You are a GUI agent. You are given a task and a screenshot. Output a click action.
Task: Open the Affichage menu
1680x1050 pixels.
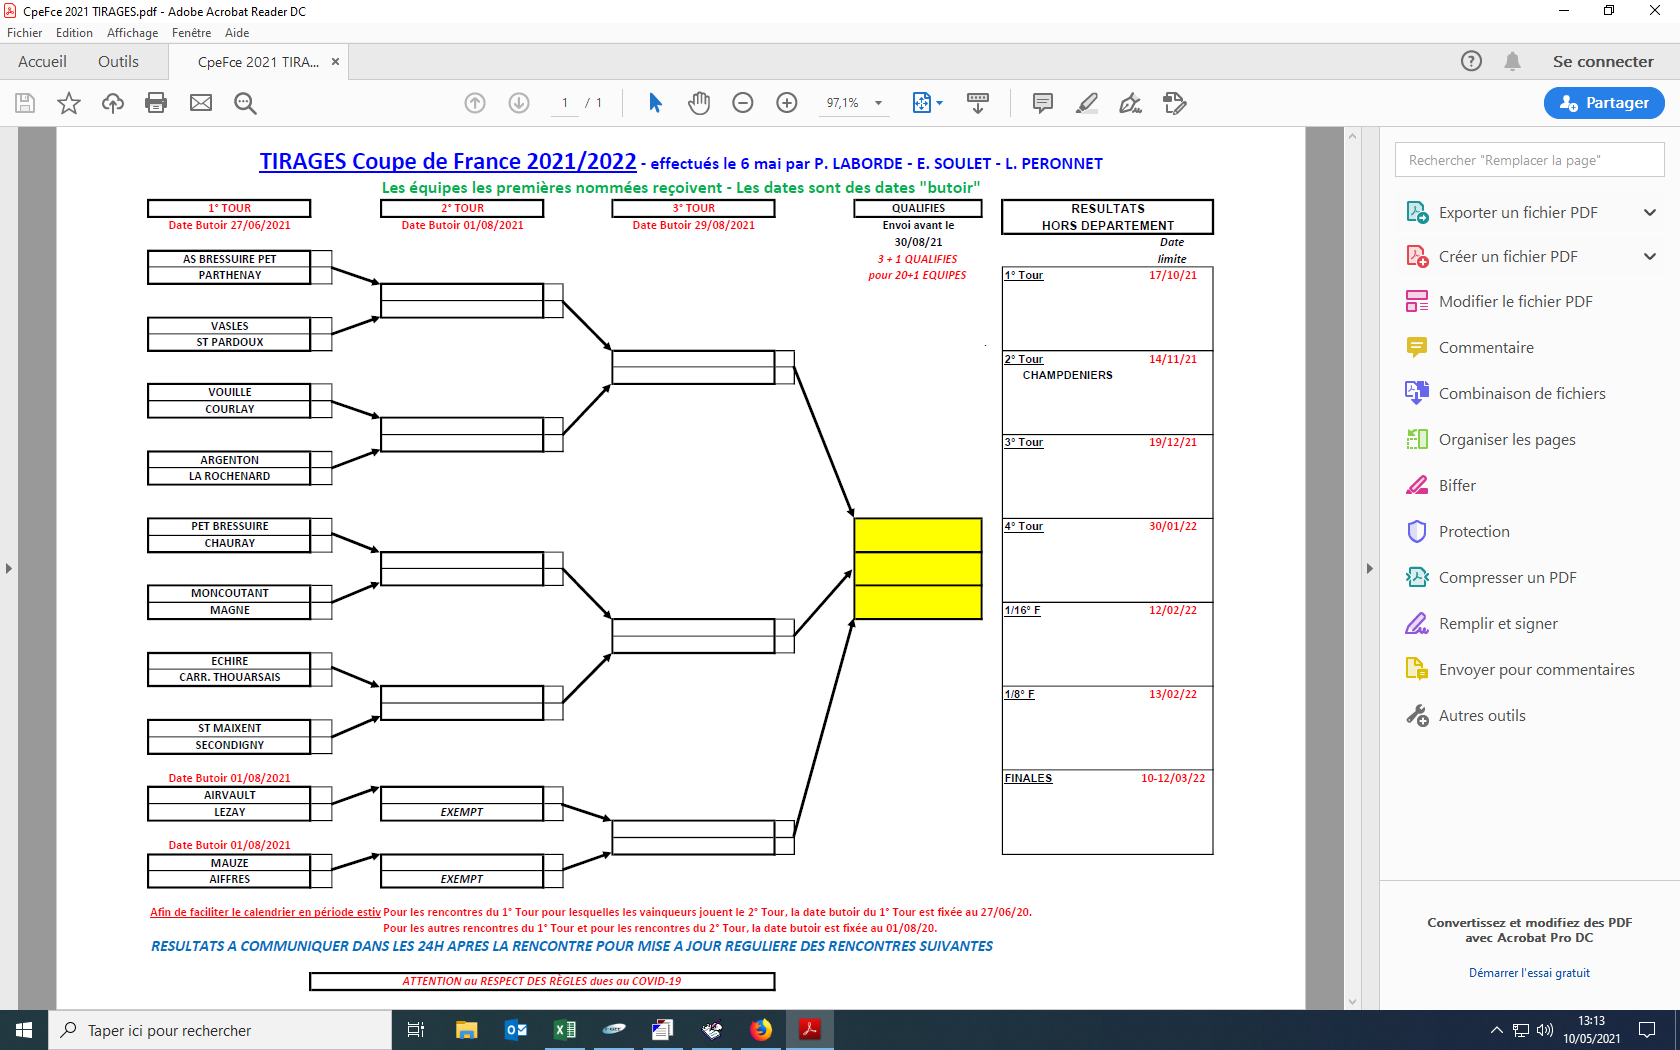pos(132,33)
